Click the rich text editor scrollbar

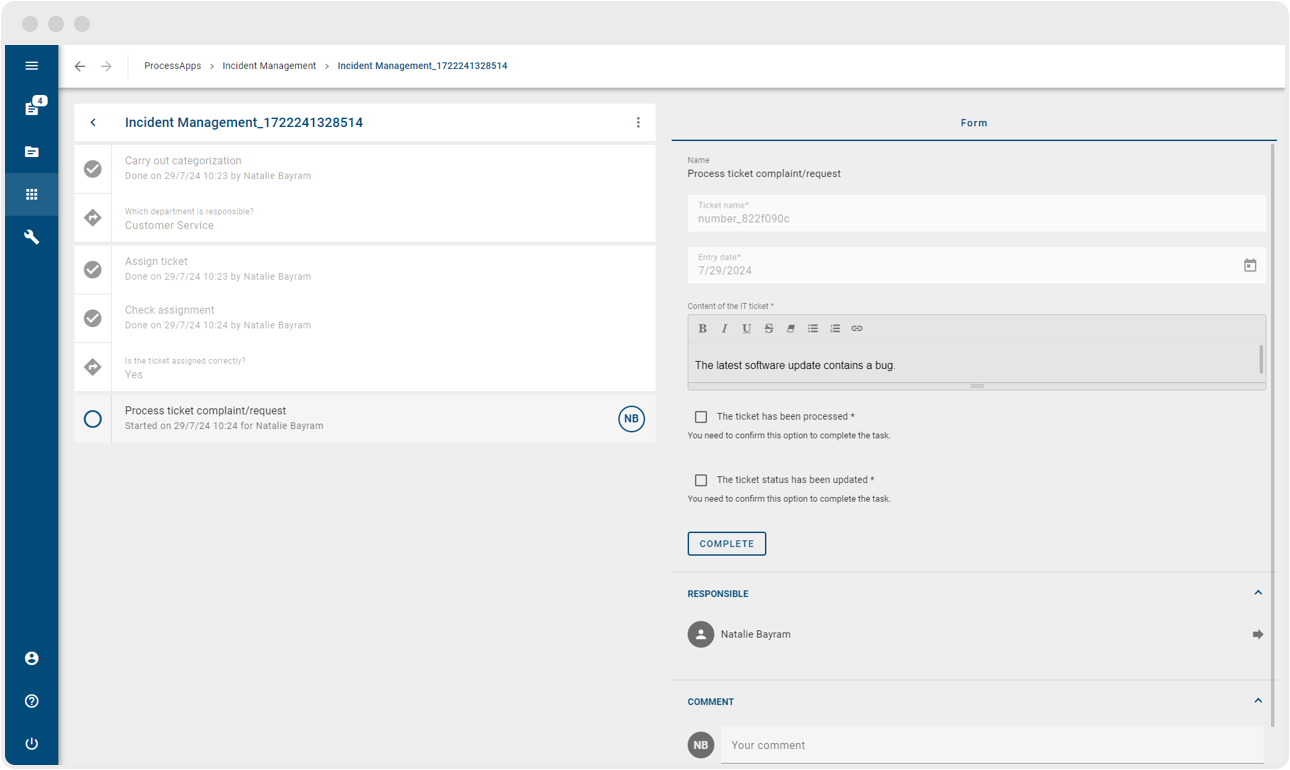point(1261,360)
